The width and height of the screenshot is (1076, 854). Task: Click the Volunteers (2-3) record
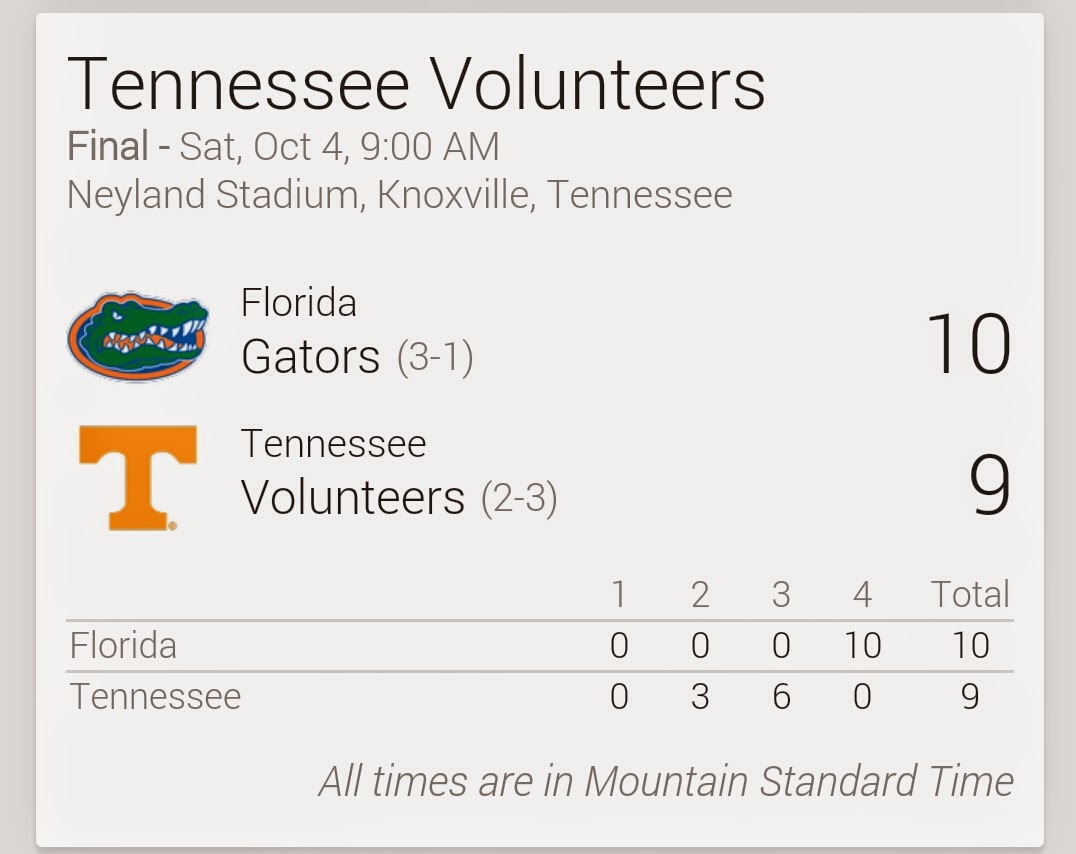(519, 498)
